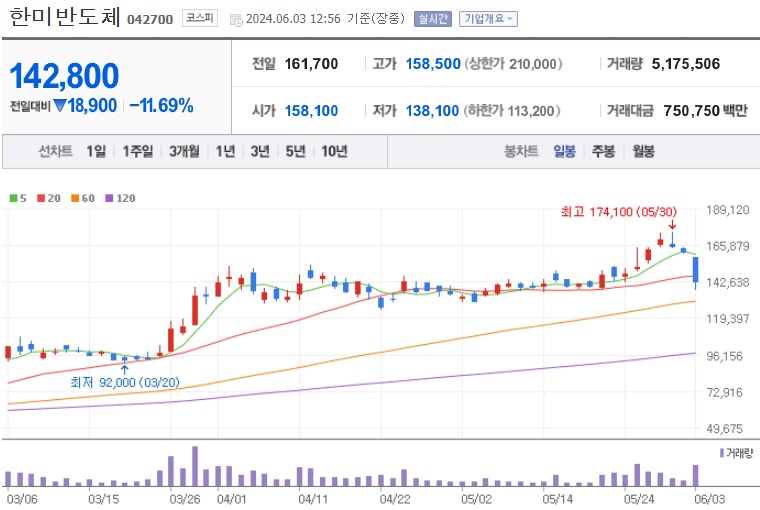Click the previous close value 161,700
The width and height of the screenshot is (760, 510).
[x=311, y=64]
